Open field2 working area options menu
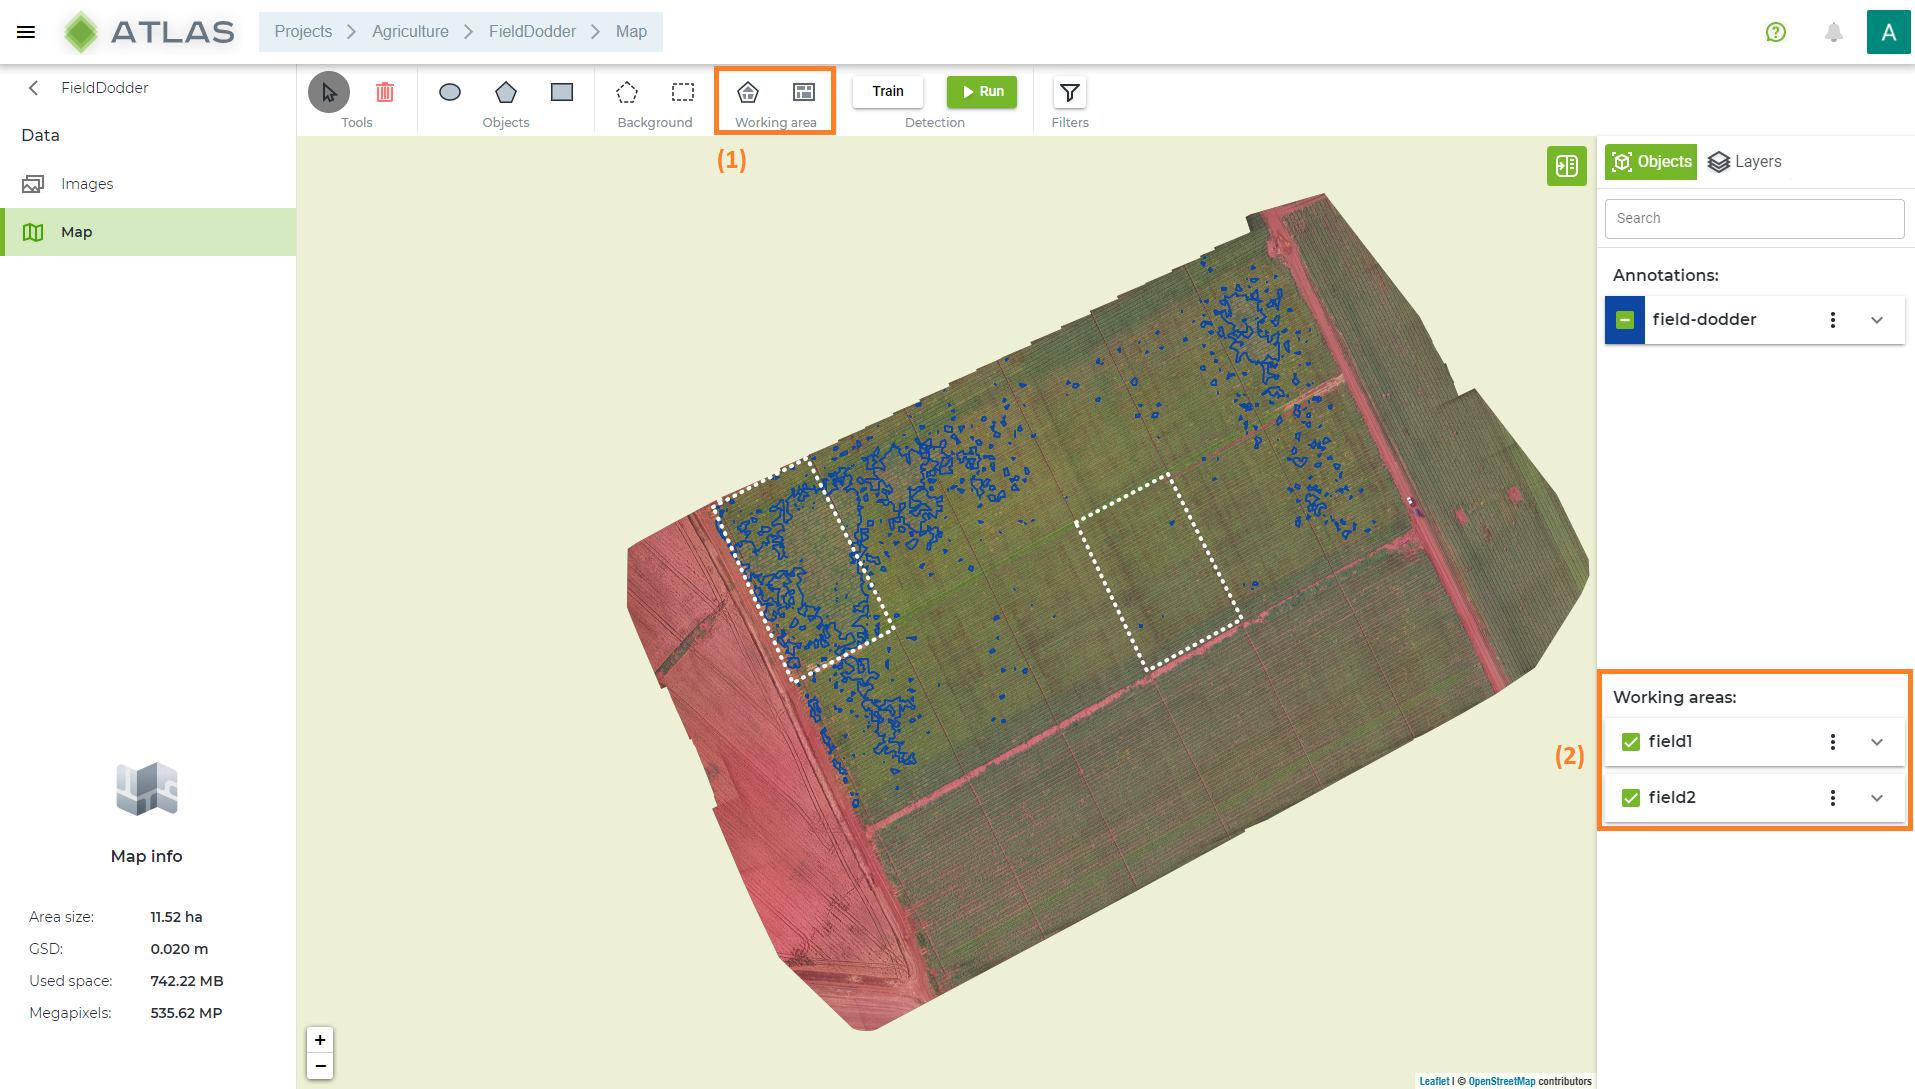The image size is (1915, 1089). [x=1833, y=798]
